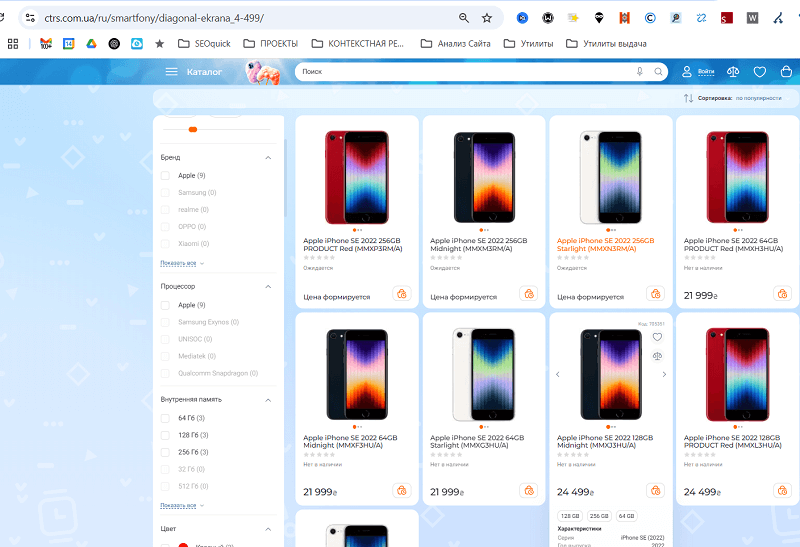Select the red color swatch in Цвет filter
Screen dimensions: 800x547
pos(183,545)
